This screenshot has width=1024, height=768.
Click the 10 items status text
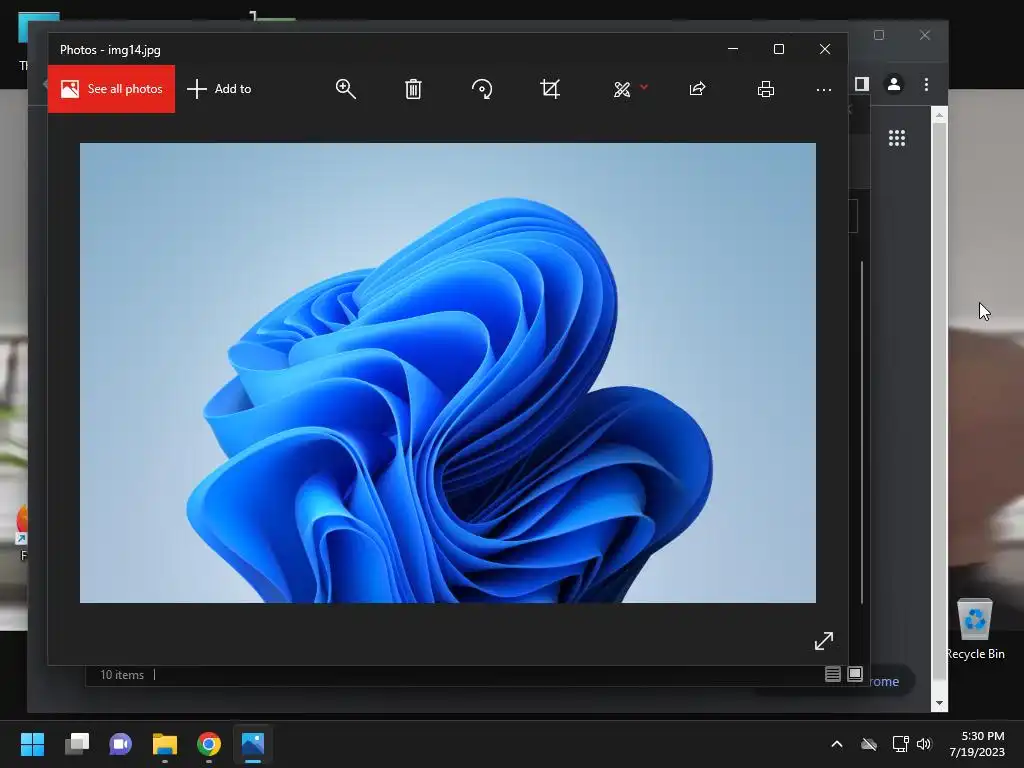point(122,675)
